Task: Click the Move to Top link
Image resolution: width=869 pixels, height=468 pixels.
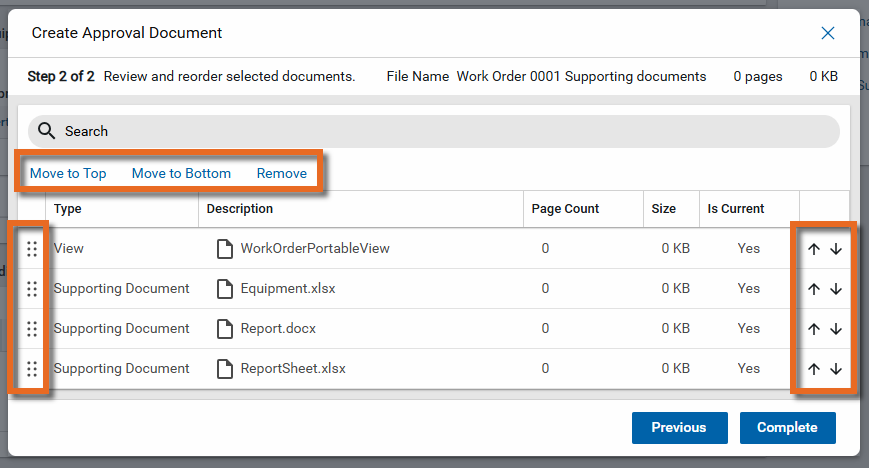Action: (68, 173)
